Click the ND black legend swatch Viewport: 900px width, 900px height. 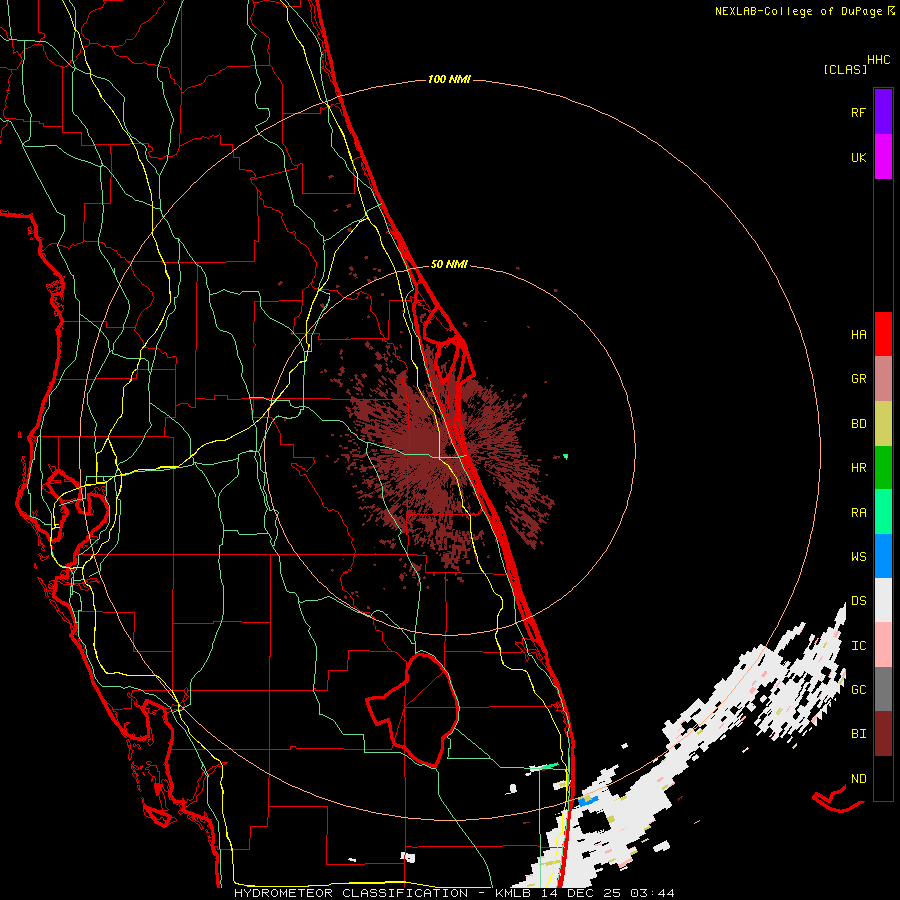tap(883, 778)
